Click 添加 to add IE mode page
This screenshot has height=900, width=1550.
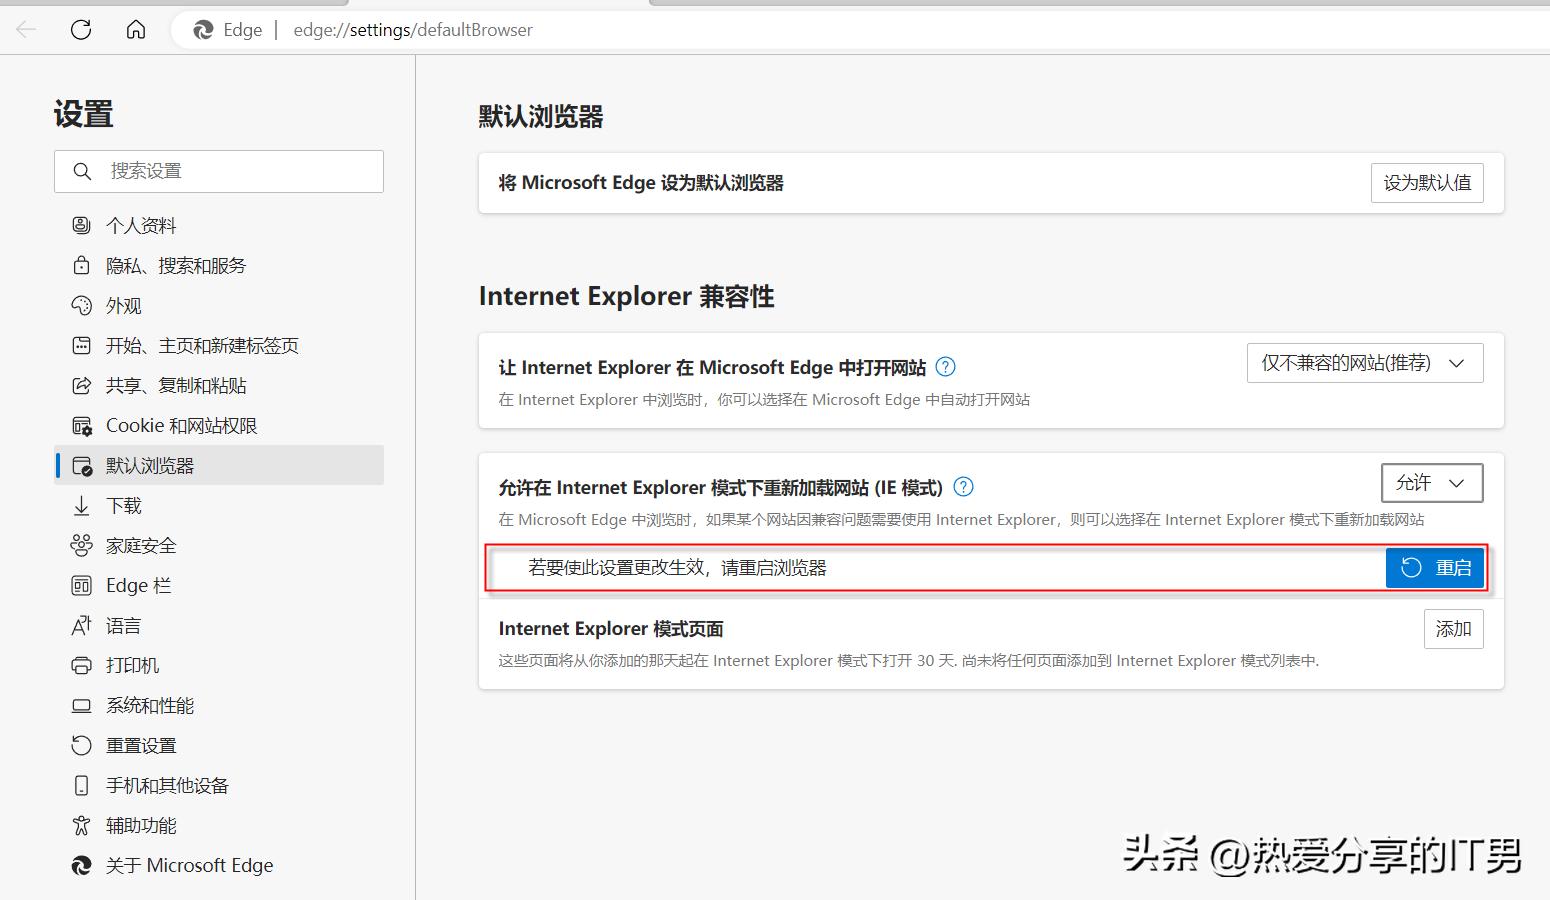[1454, 628]
